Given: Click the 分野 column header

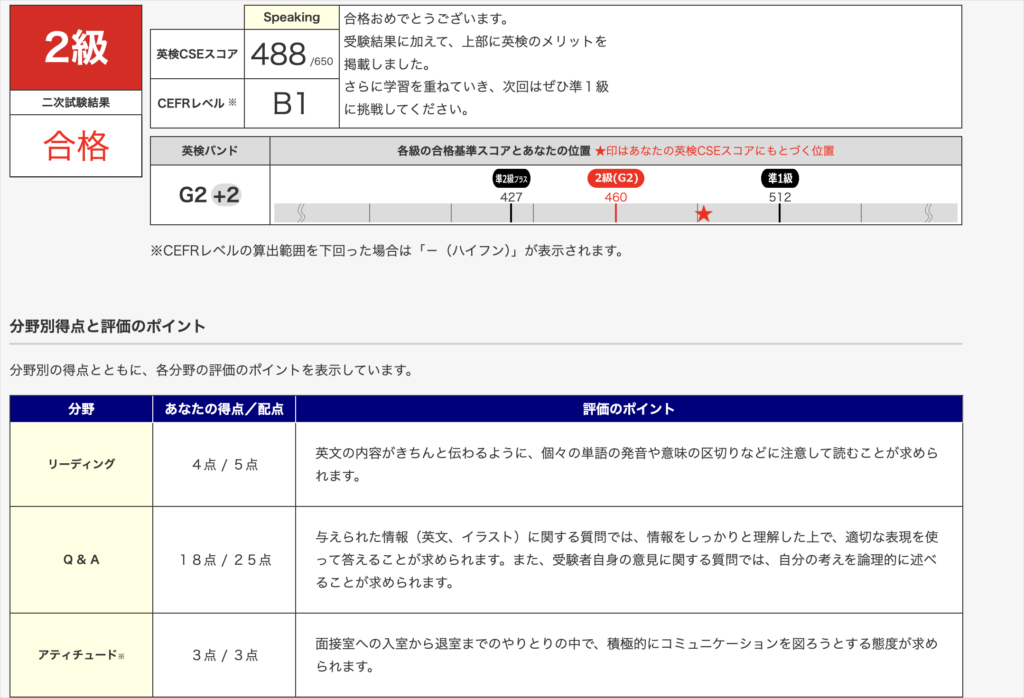Looking at the screenshot, I should (80, 407).
